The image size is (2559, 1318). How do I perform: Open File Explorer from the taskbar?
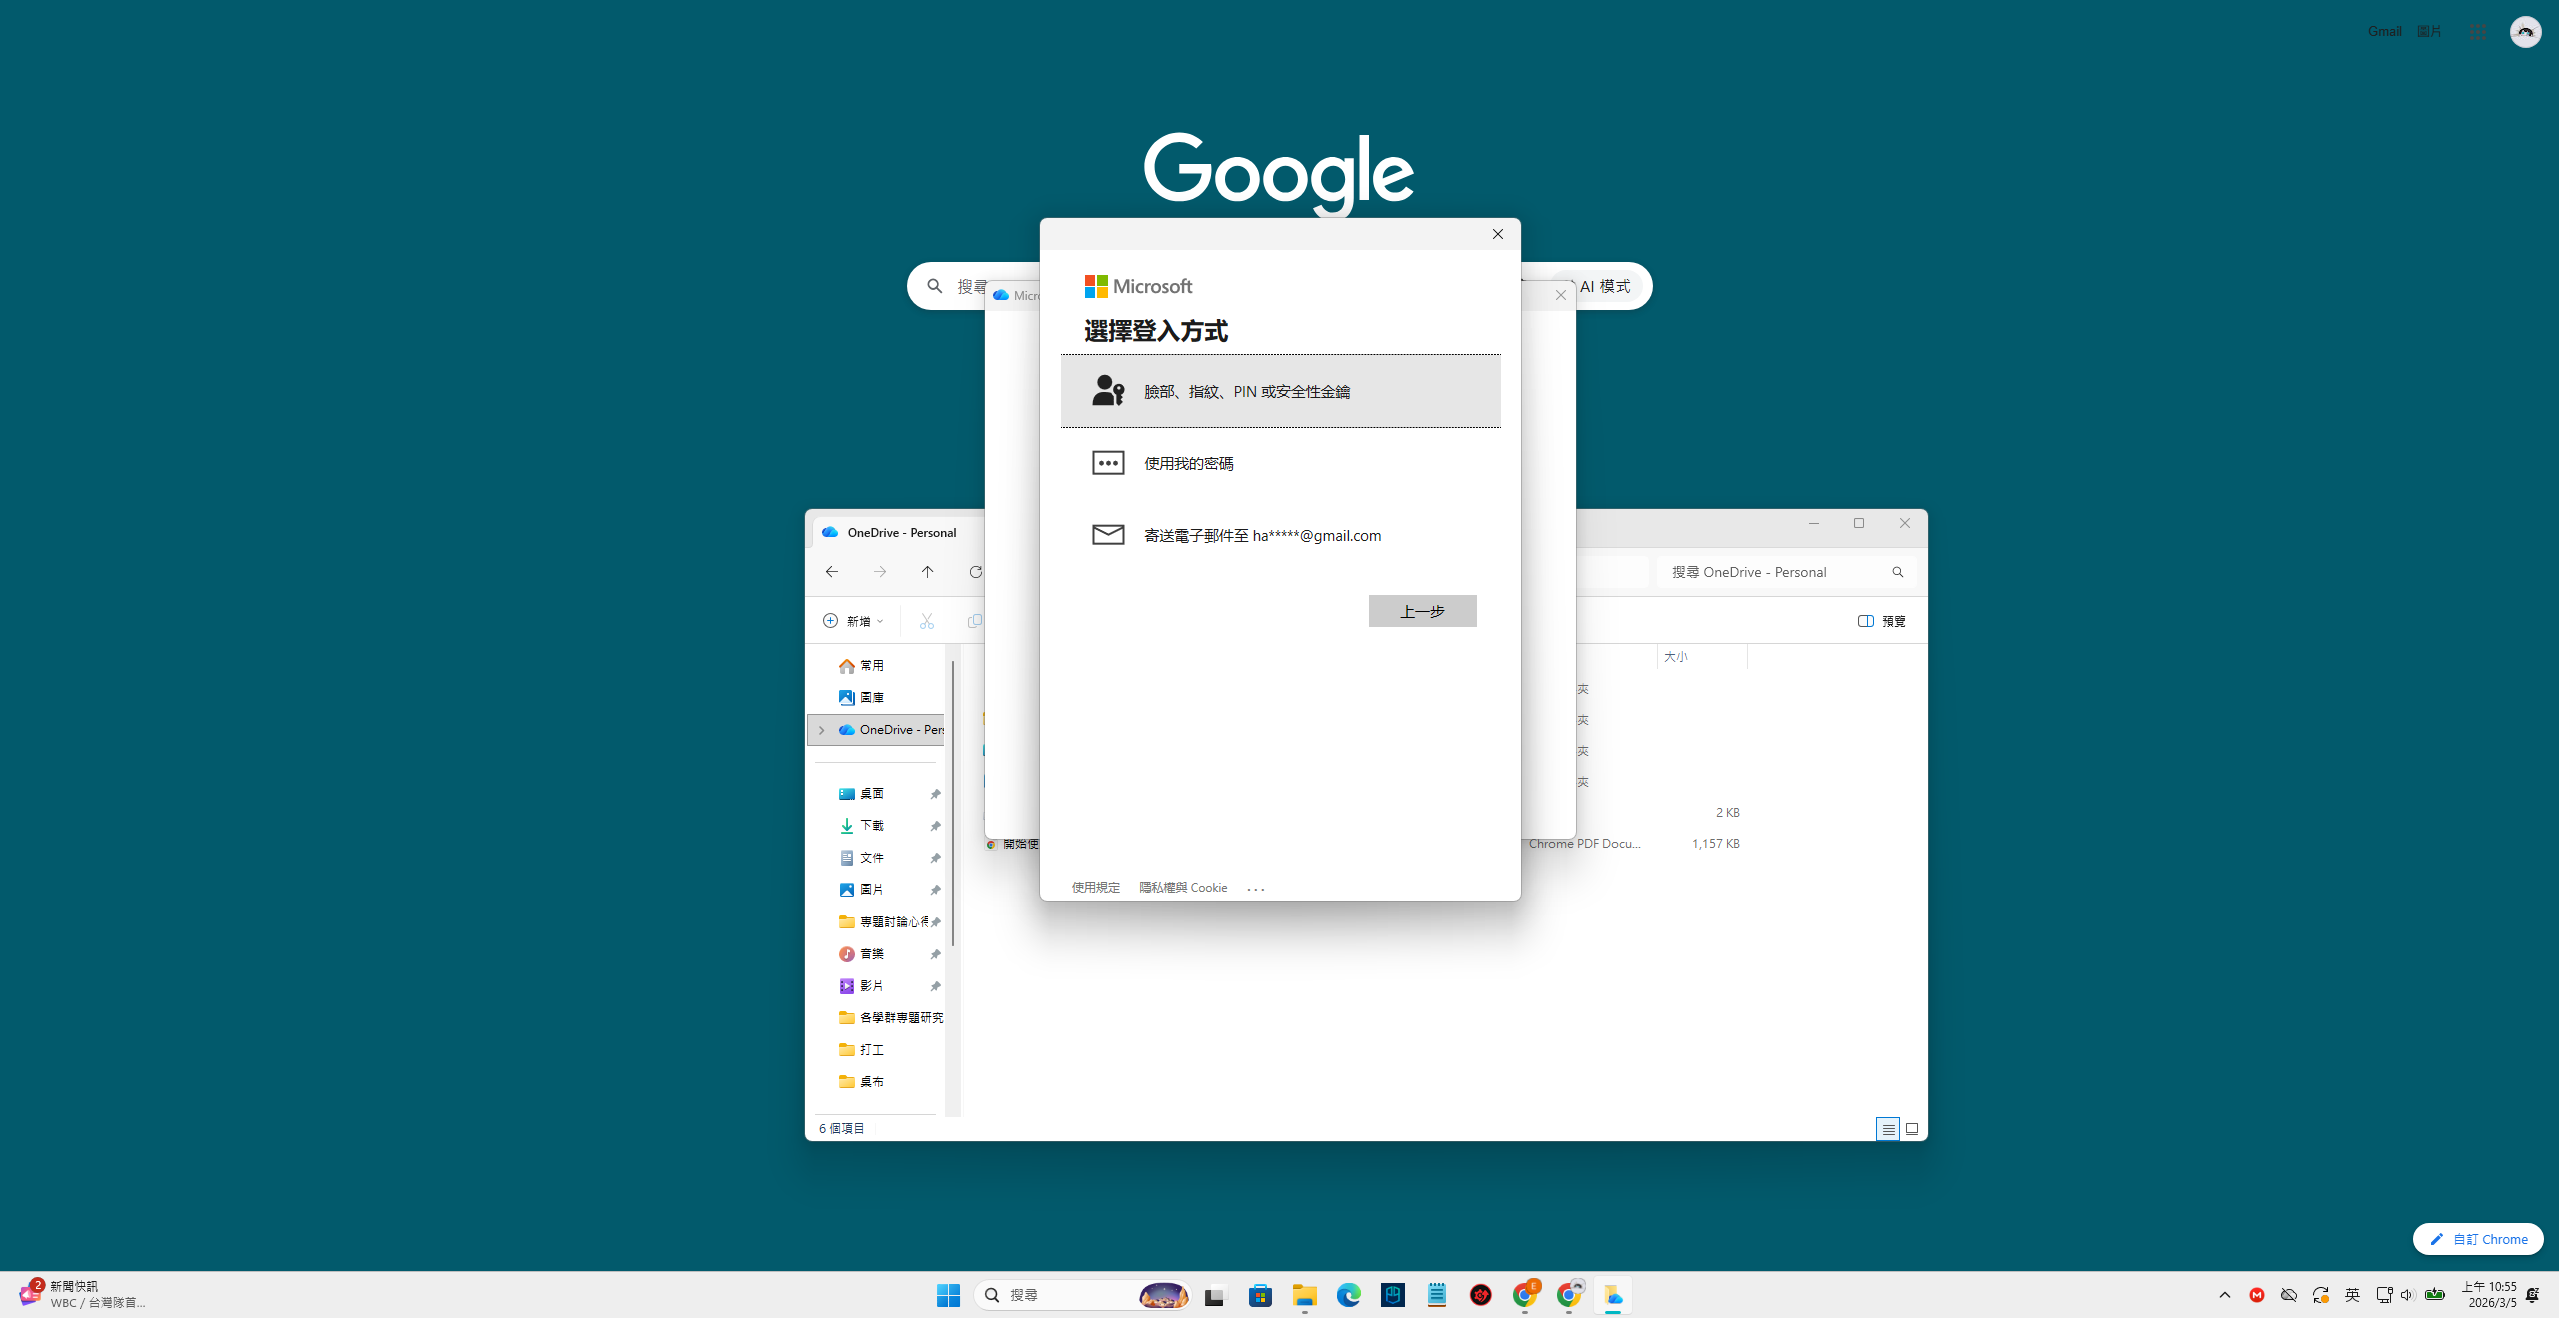tap(1304, 1295)
